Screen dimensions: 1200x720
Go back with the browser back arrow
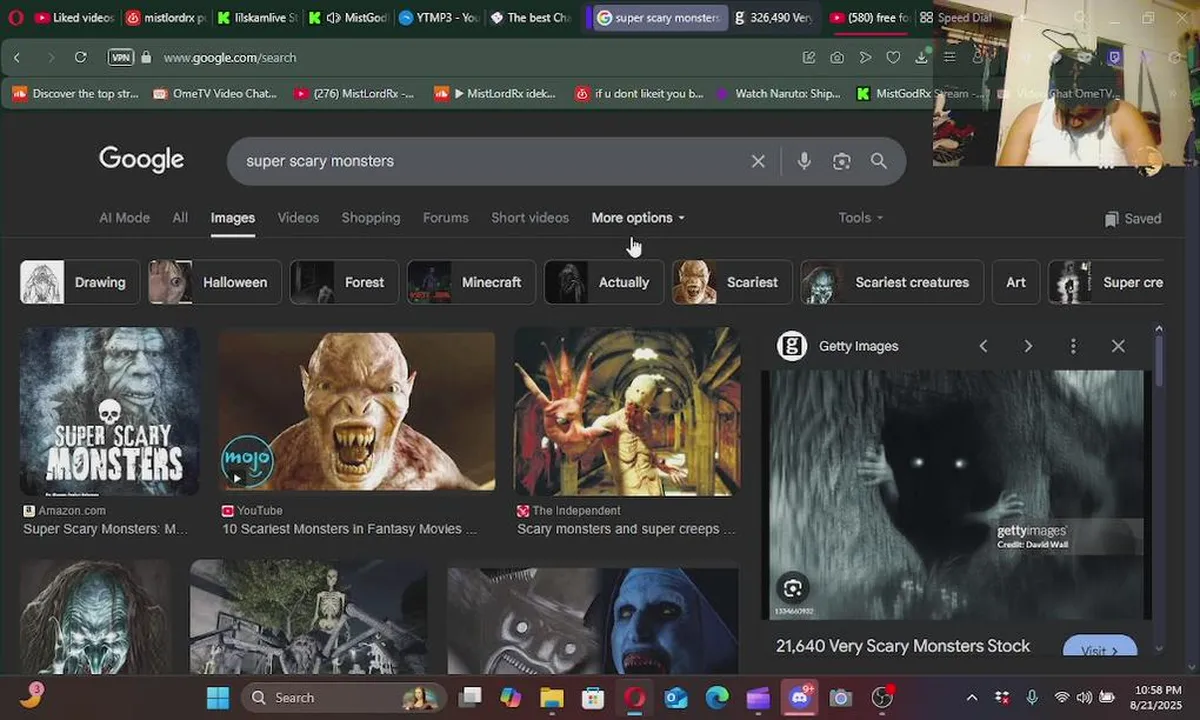(17, 58)
